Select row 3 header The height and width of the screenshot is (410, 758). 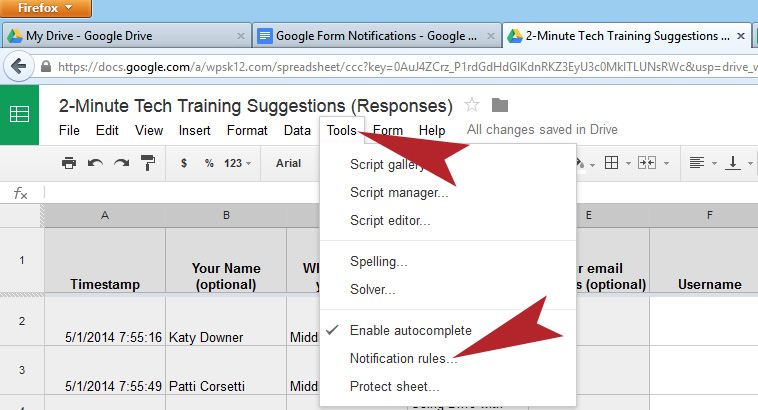tap(22, 370)
